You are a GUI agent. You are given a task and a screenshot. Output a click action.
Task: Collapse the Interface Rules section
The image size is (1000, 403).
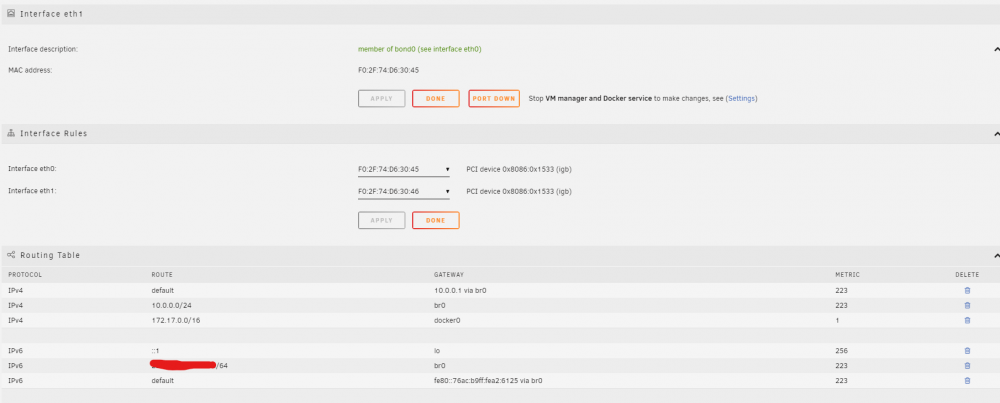point(996,134)
